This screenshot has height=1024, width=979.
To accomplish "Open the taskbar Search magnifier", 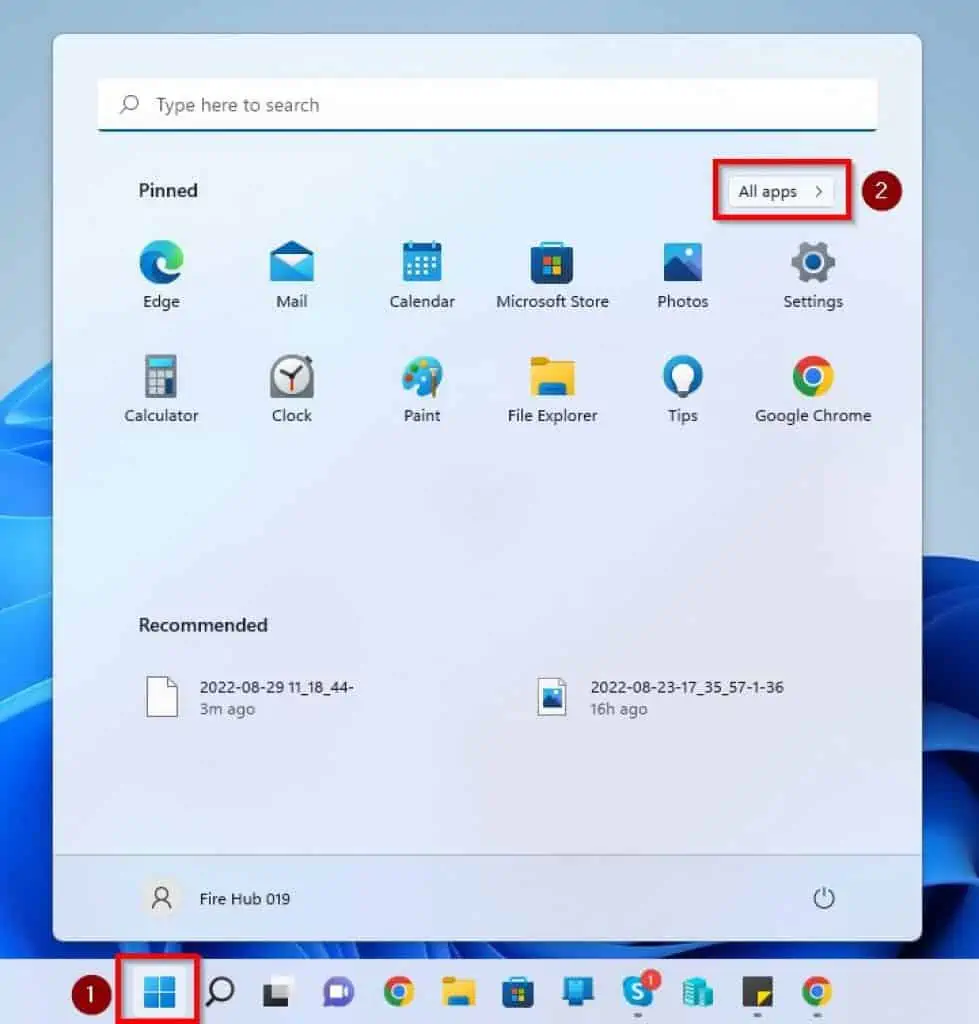I will 220,991.
